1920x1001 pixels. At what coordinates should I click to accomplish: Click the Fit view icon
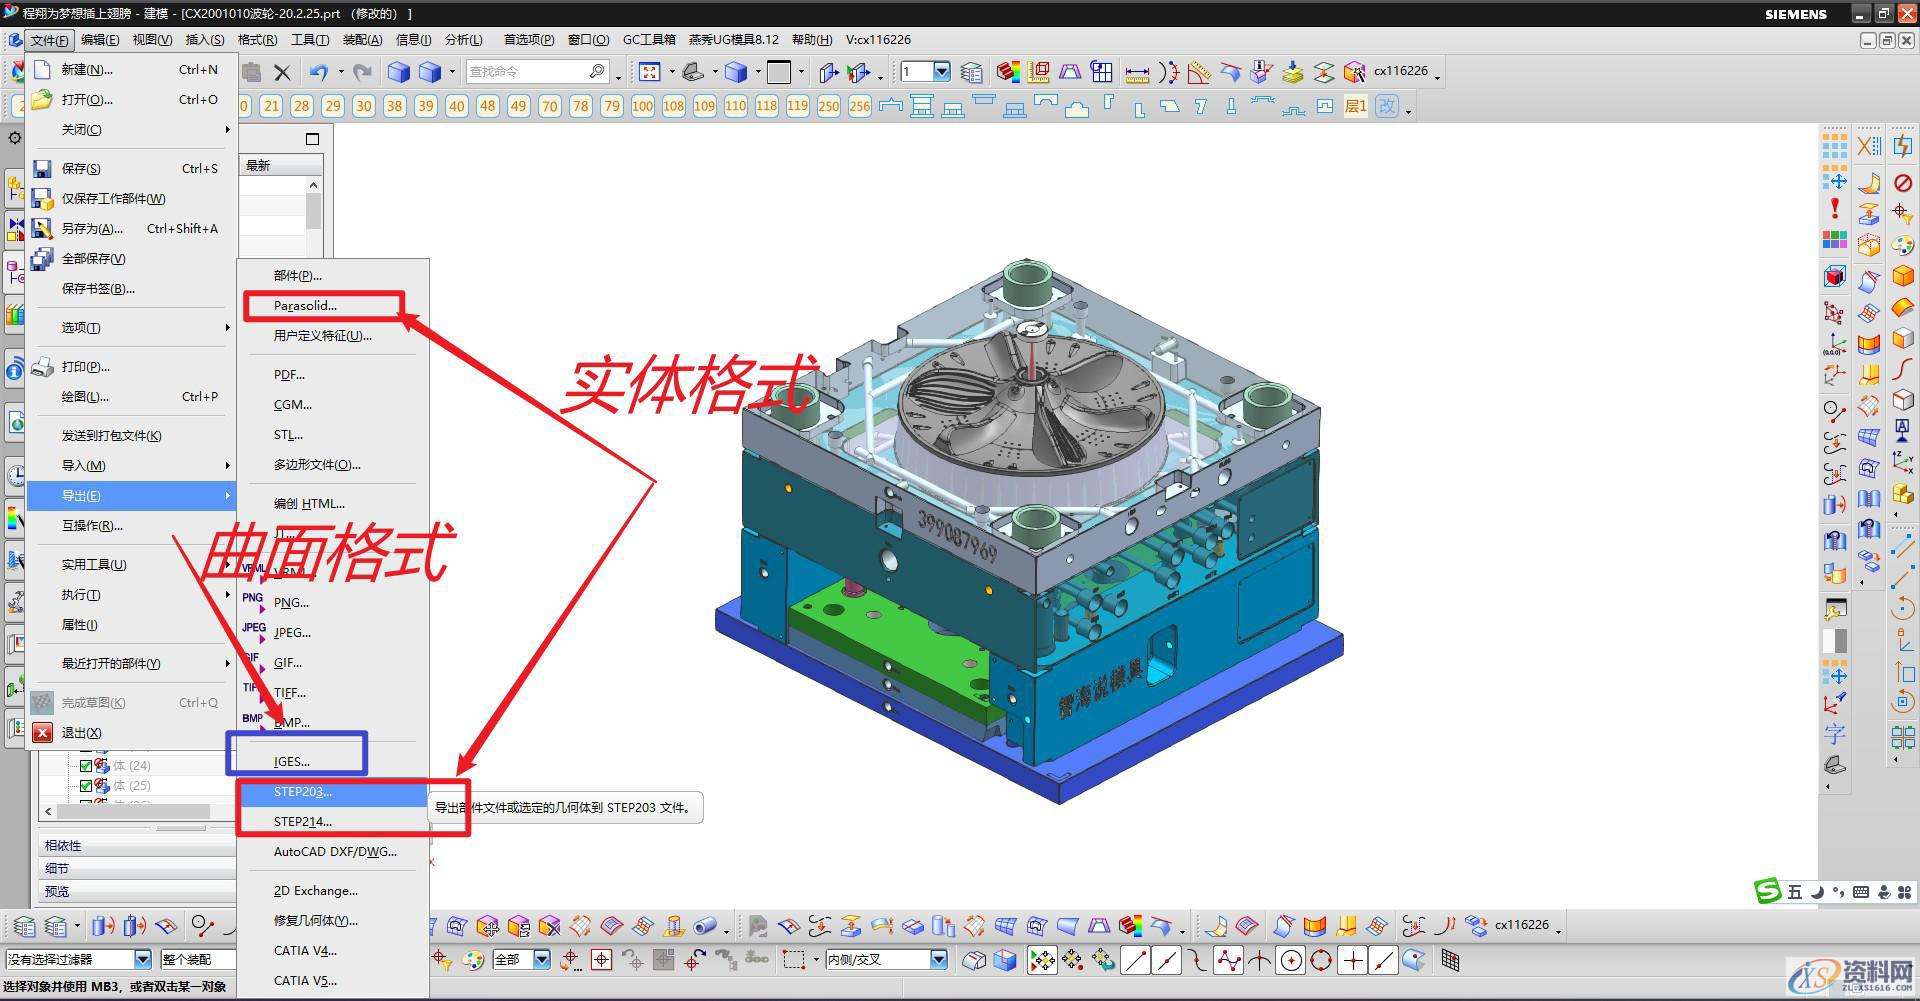pyautogui.click(x=650, y=72)
